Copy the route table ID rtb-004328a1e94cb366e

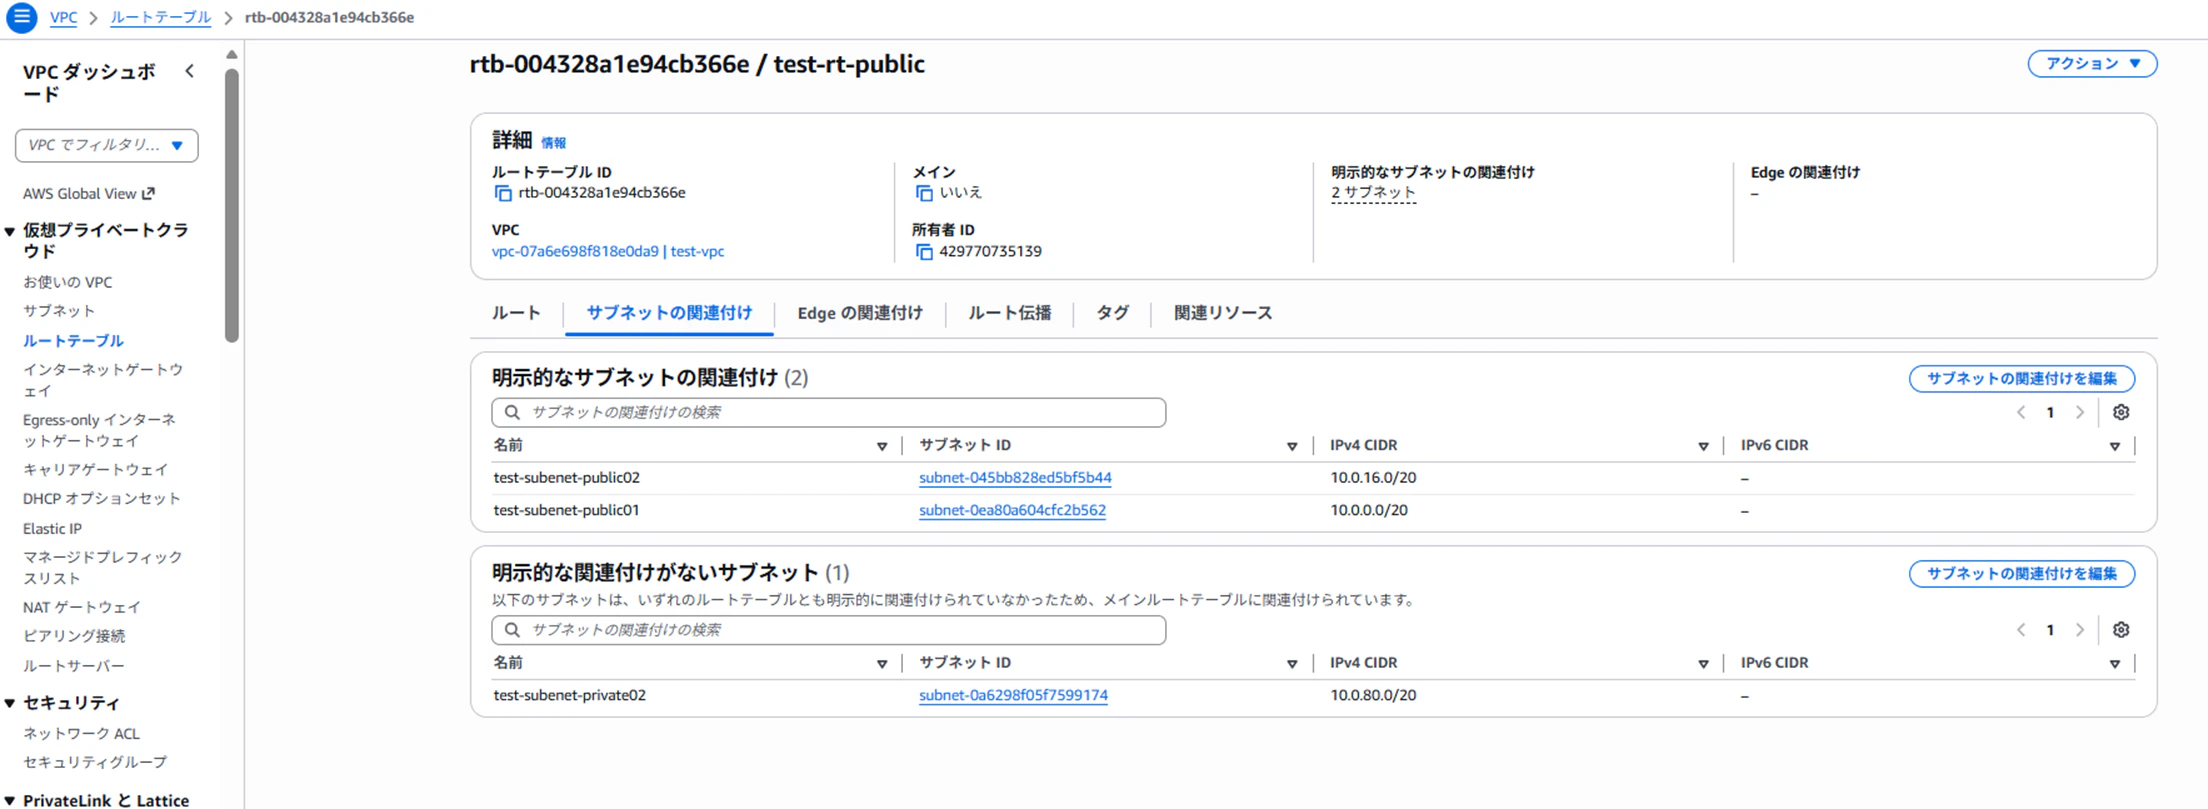(503, 193)
